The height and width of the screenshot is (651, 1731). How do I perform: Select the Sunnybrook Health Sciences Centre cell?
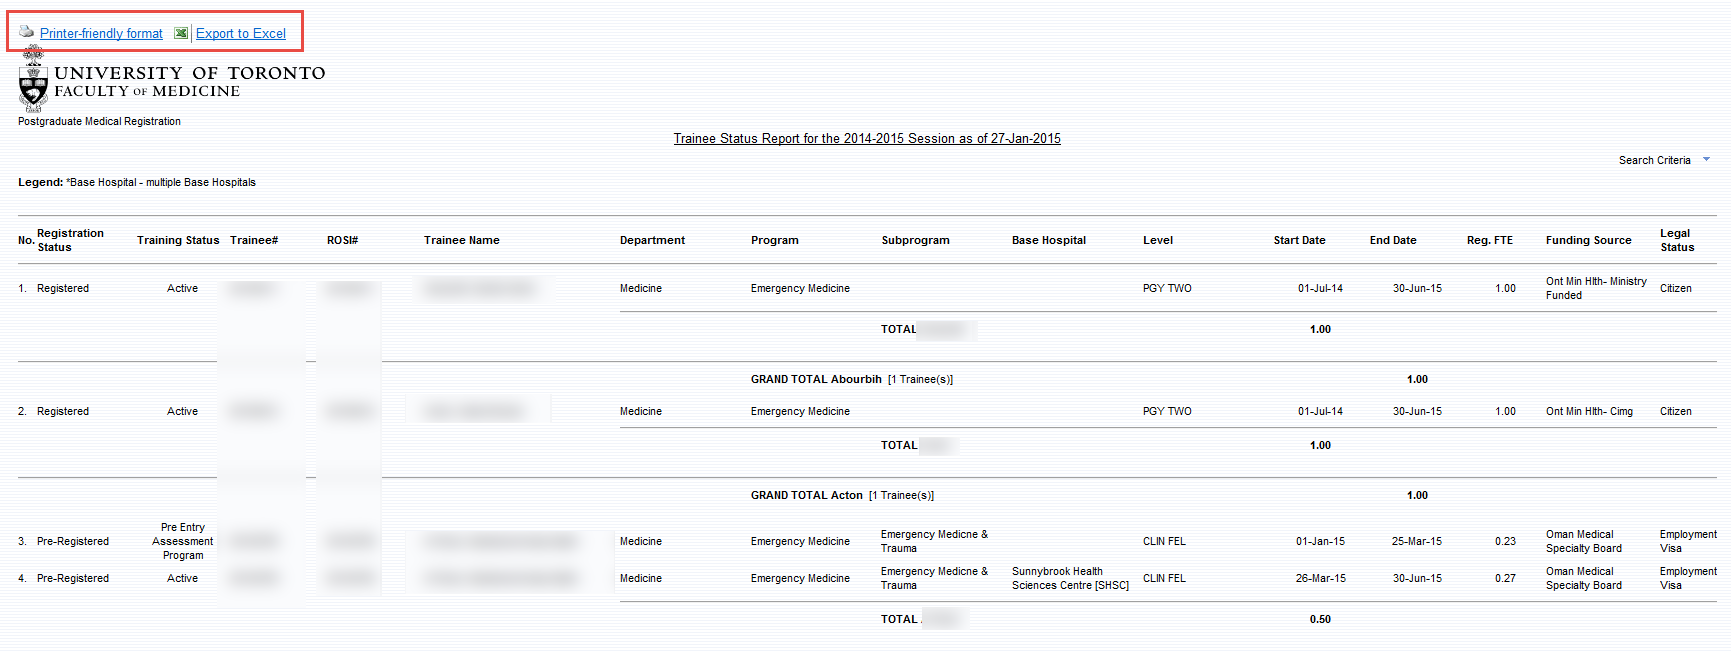1069,578
